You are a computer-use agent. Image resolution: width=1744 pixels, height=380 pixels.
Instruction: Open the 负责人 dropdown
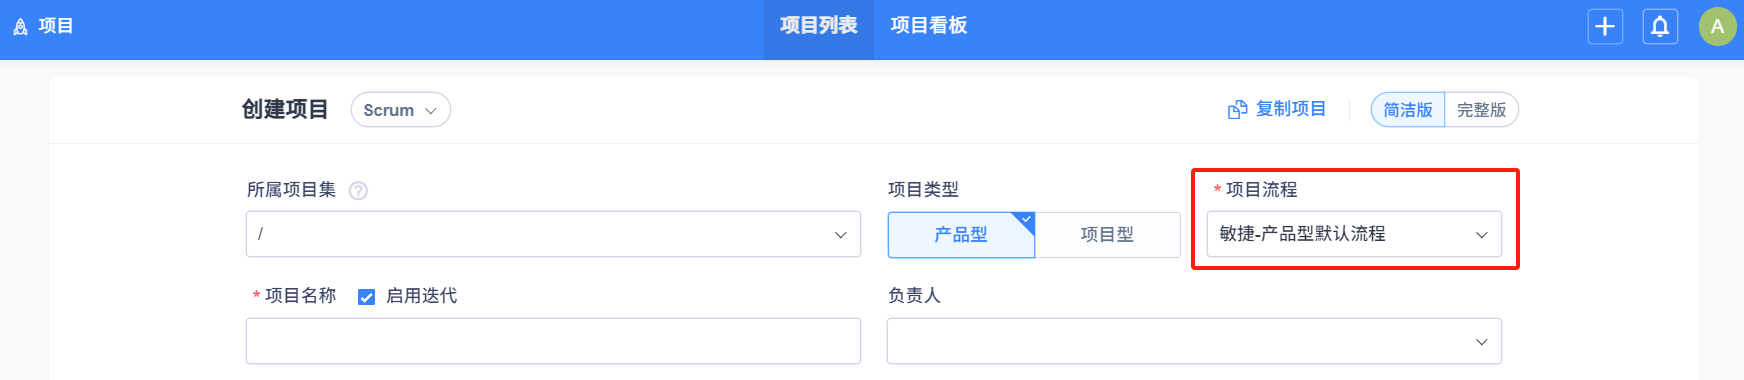[x=1194, y=341]
